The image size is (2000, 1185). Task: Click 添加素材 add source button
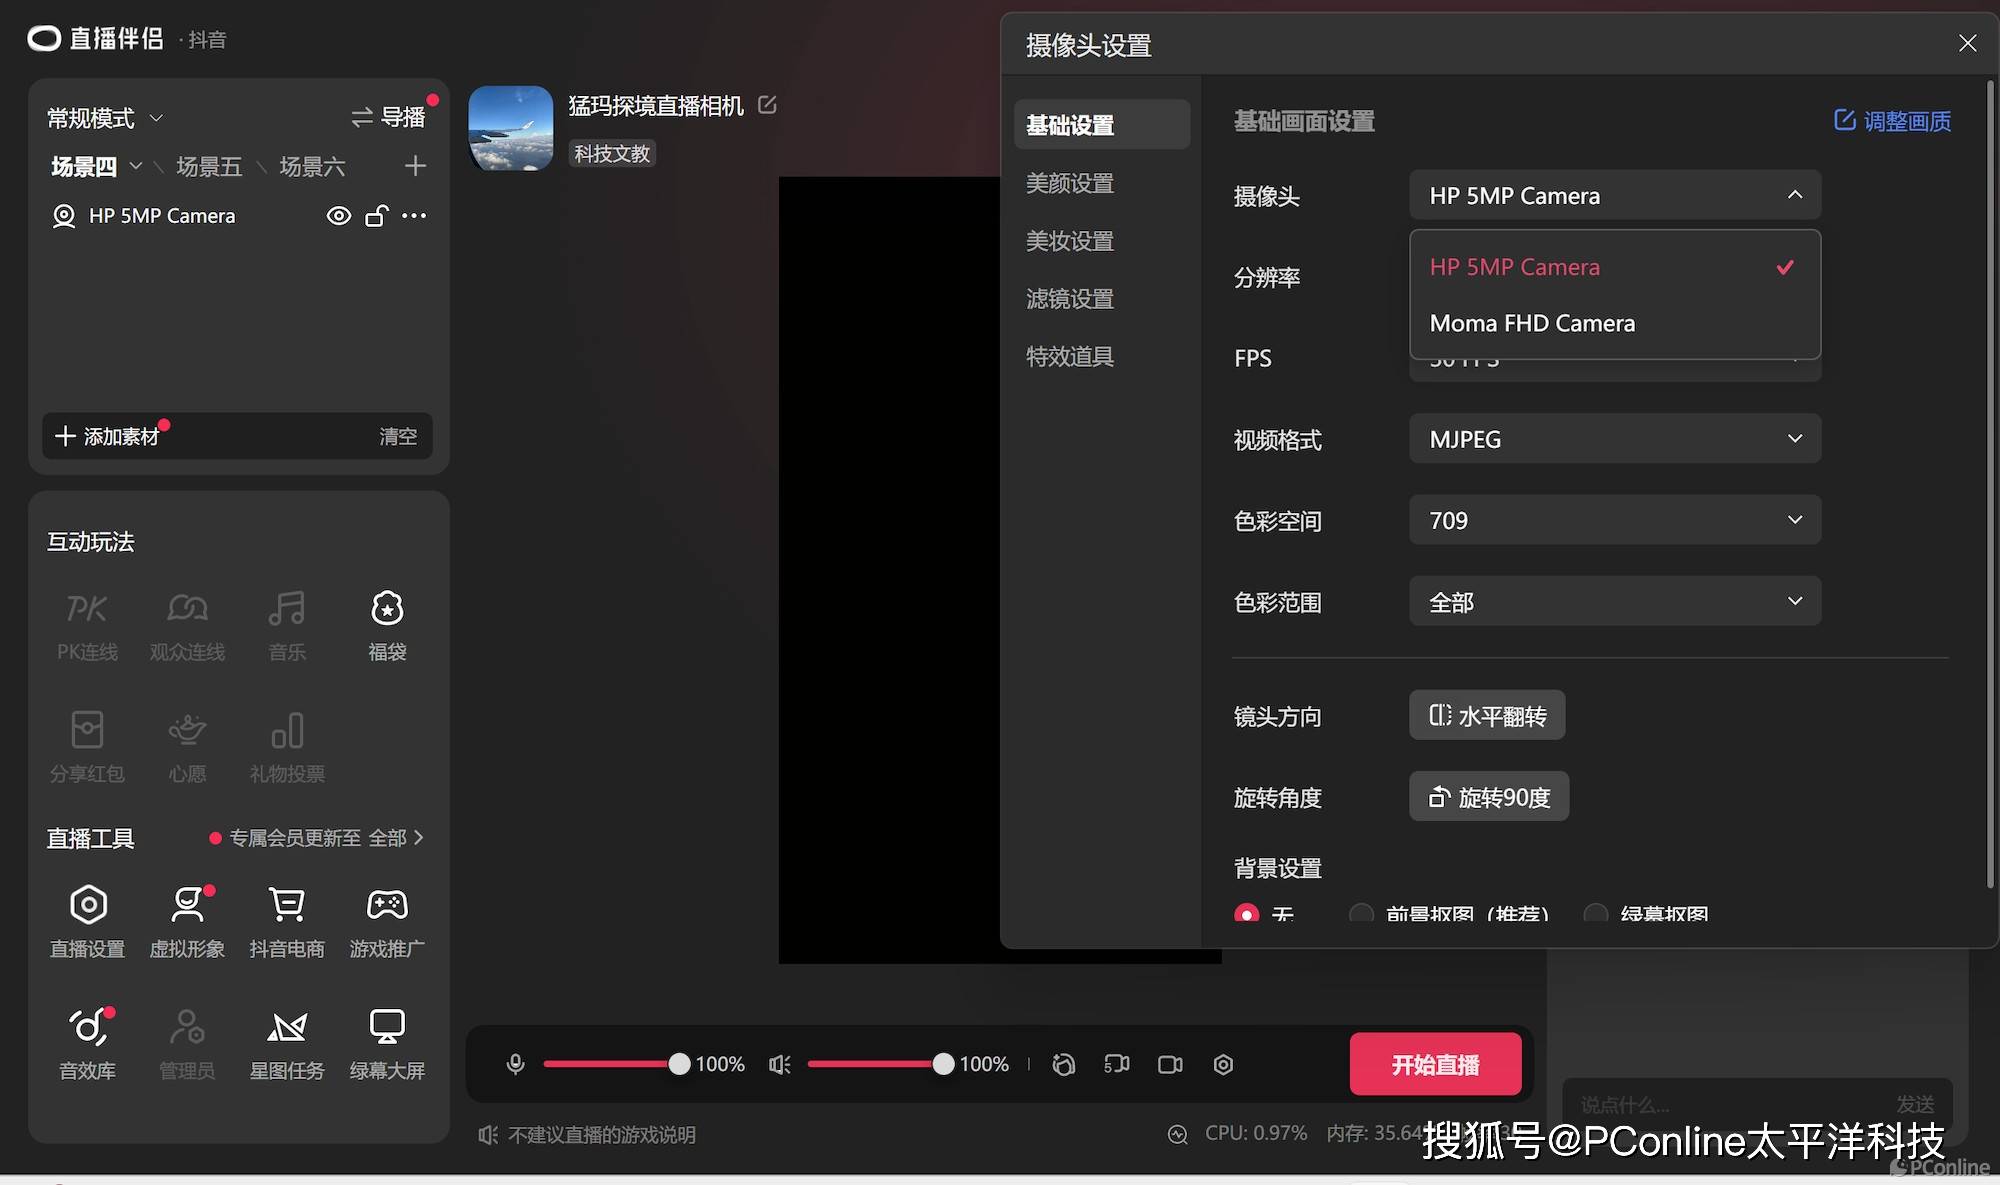click(107, 437)
